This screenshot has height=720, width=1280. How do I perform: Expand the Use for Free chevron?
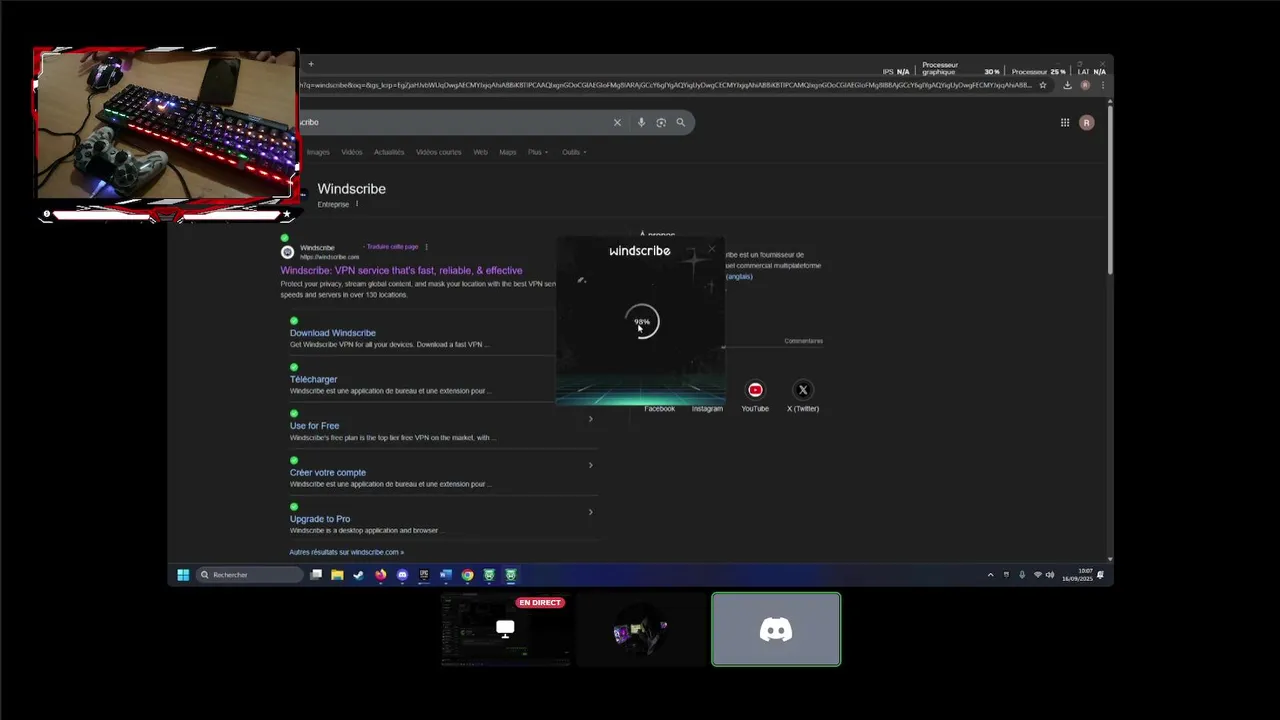590,419
